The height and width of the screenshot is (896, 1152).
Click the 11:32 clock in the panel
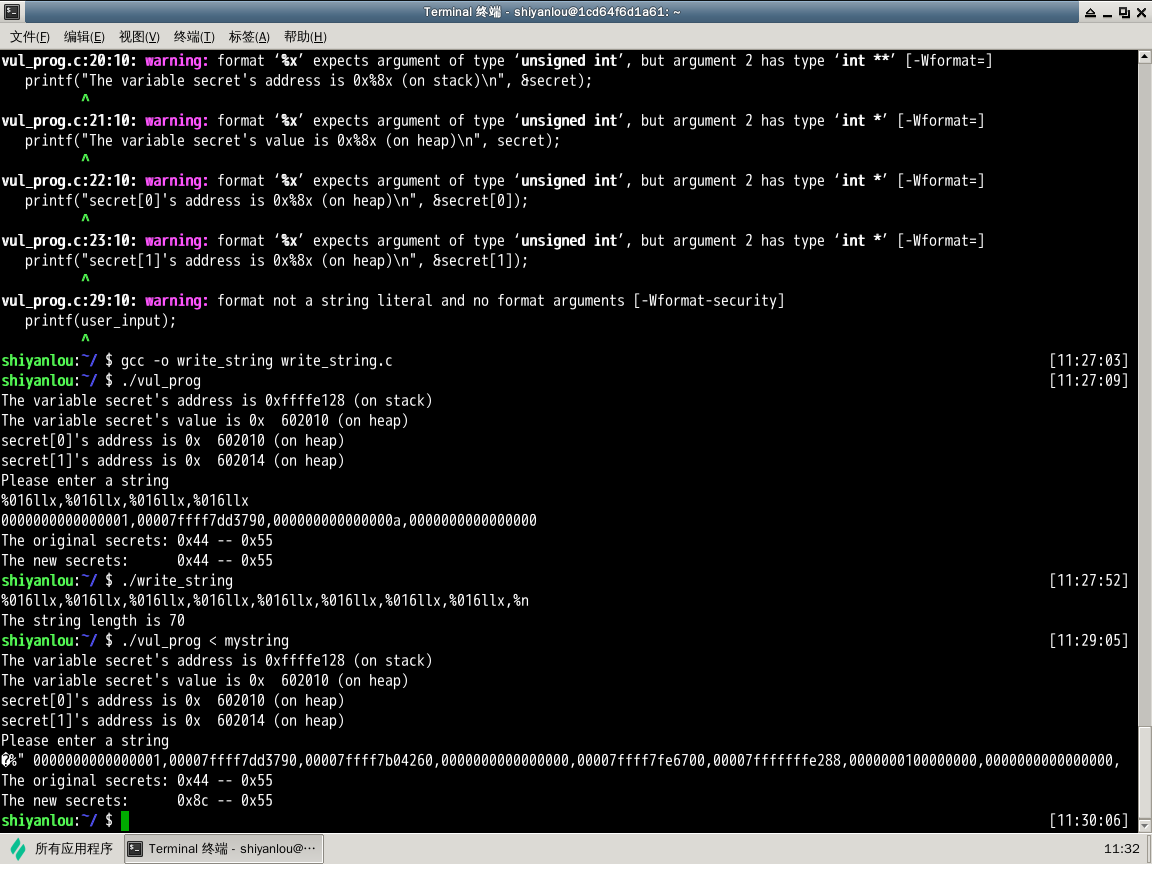1121,849
